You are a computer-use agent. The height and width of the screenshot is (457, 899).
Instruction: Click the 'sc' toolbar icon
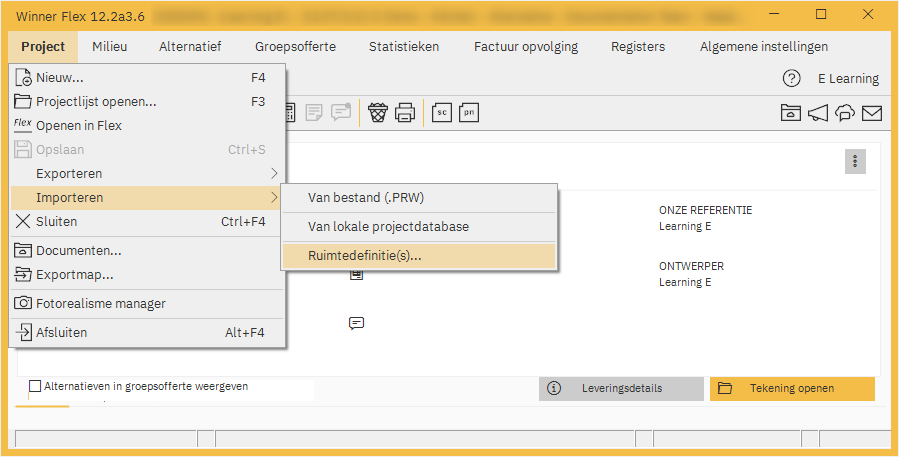tap(441, 113)
